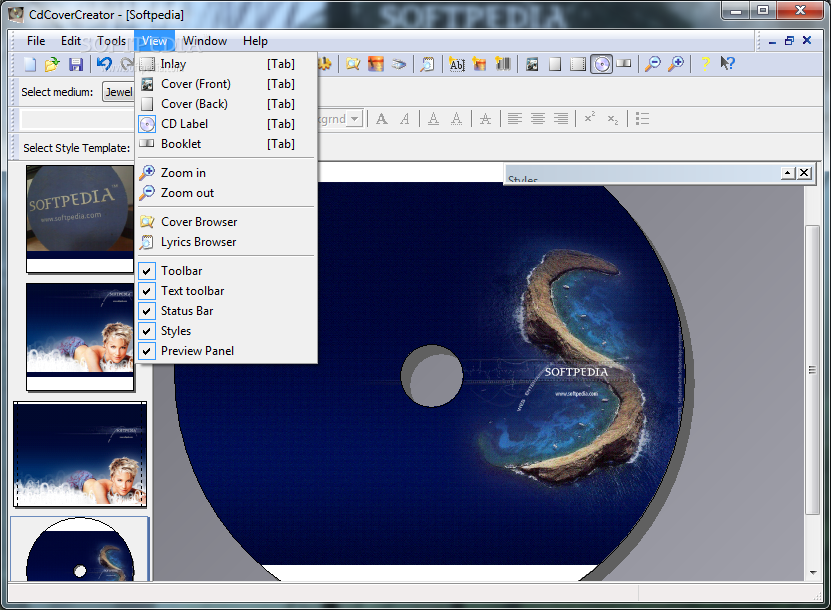Open the Window menu

205,41
